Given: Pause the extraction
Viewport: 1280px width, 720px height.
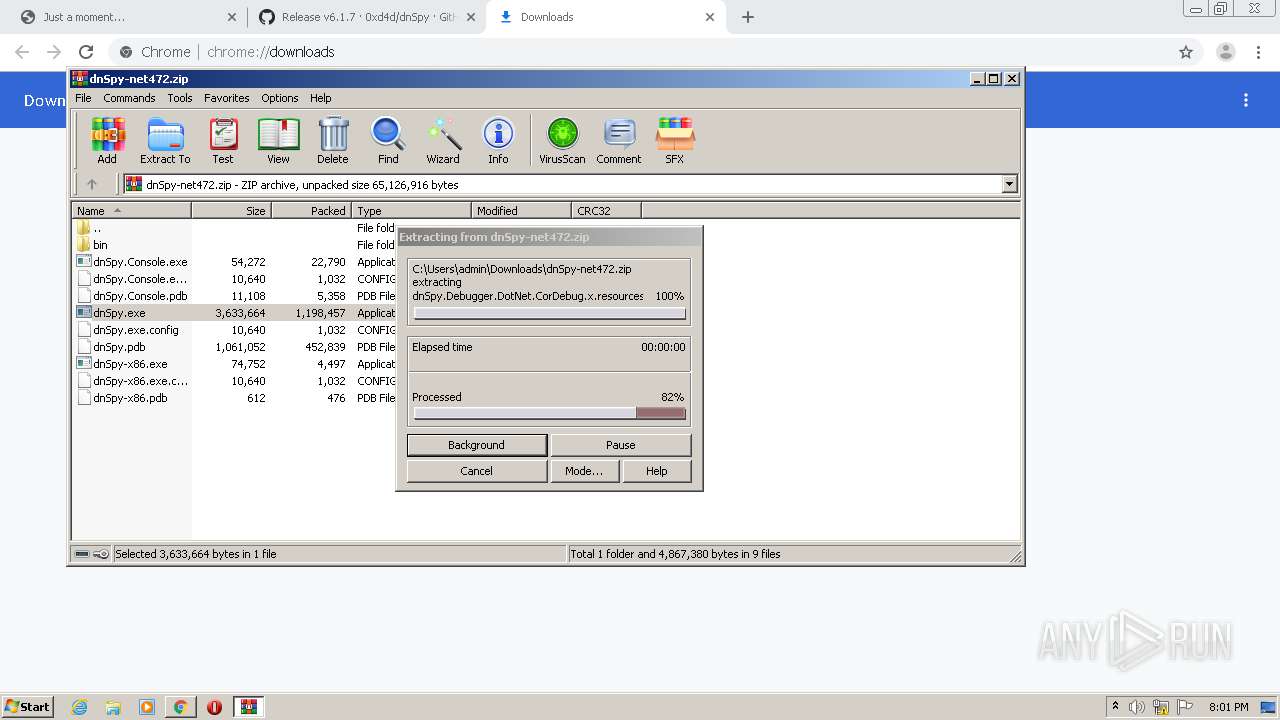Looking at the screenshot, I should (621, 445).
